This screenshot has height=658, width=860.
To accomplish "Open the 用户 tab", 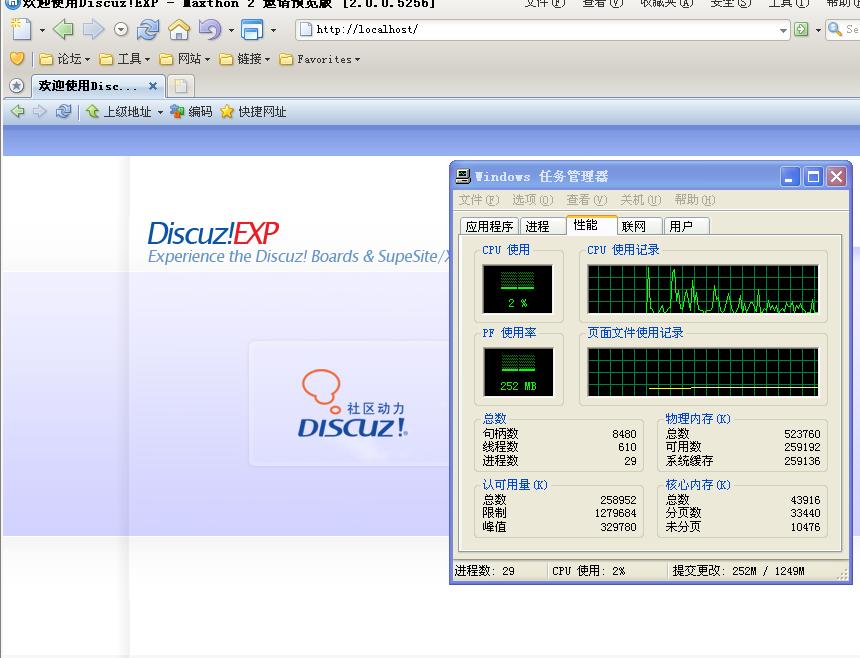I will (681, 226).
